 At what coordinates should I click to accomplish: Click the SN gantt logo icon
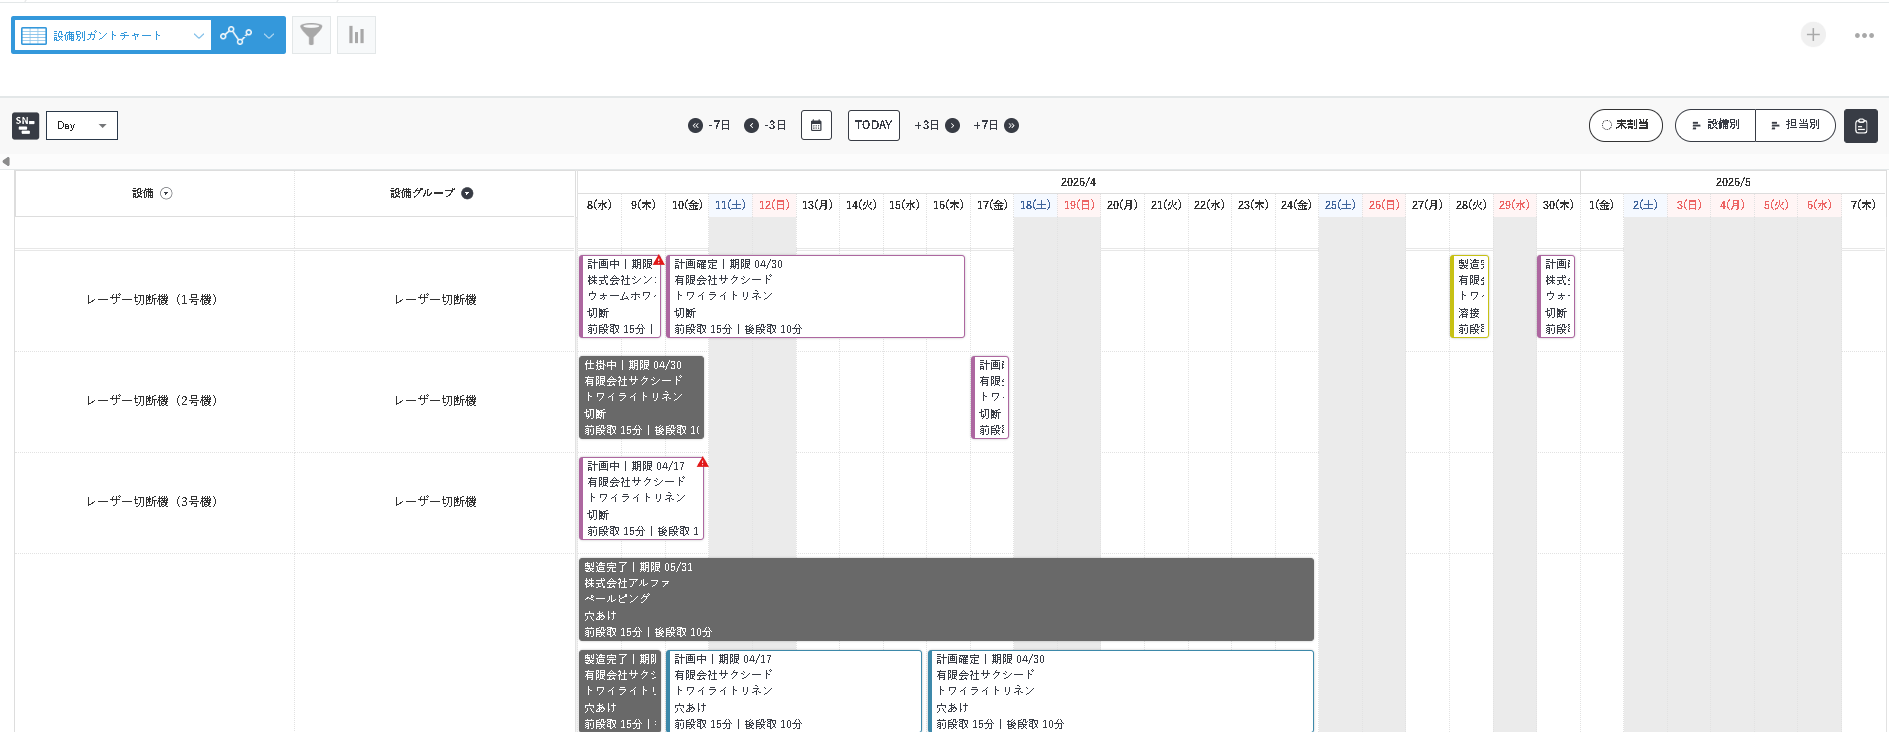coord(25,125)
